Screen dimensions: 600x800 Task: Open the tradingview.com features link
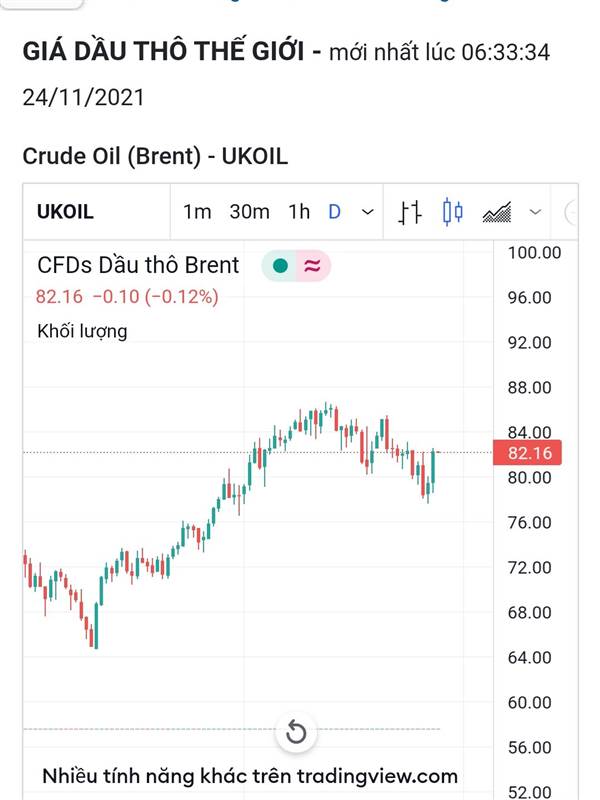(250, 775)
